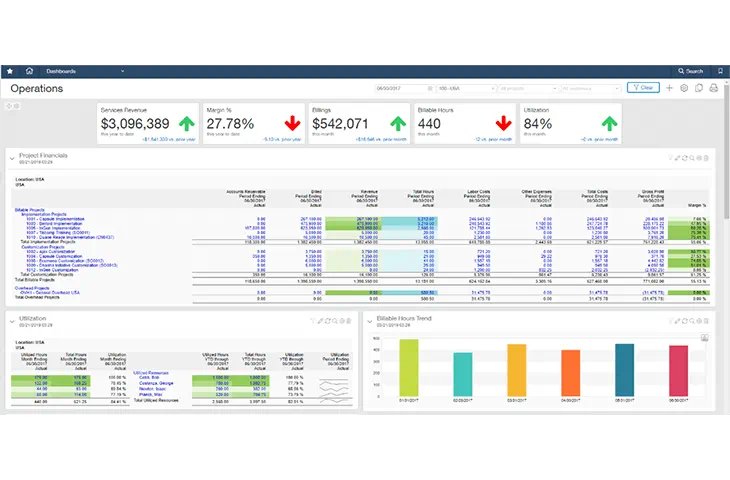Click the duplicate dashboard icon next to the gear
The height and width of the screenshot is (480, 730).
[699, 88]
